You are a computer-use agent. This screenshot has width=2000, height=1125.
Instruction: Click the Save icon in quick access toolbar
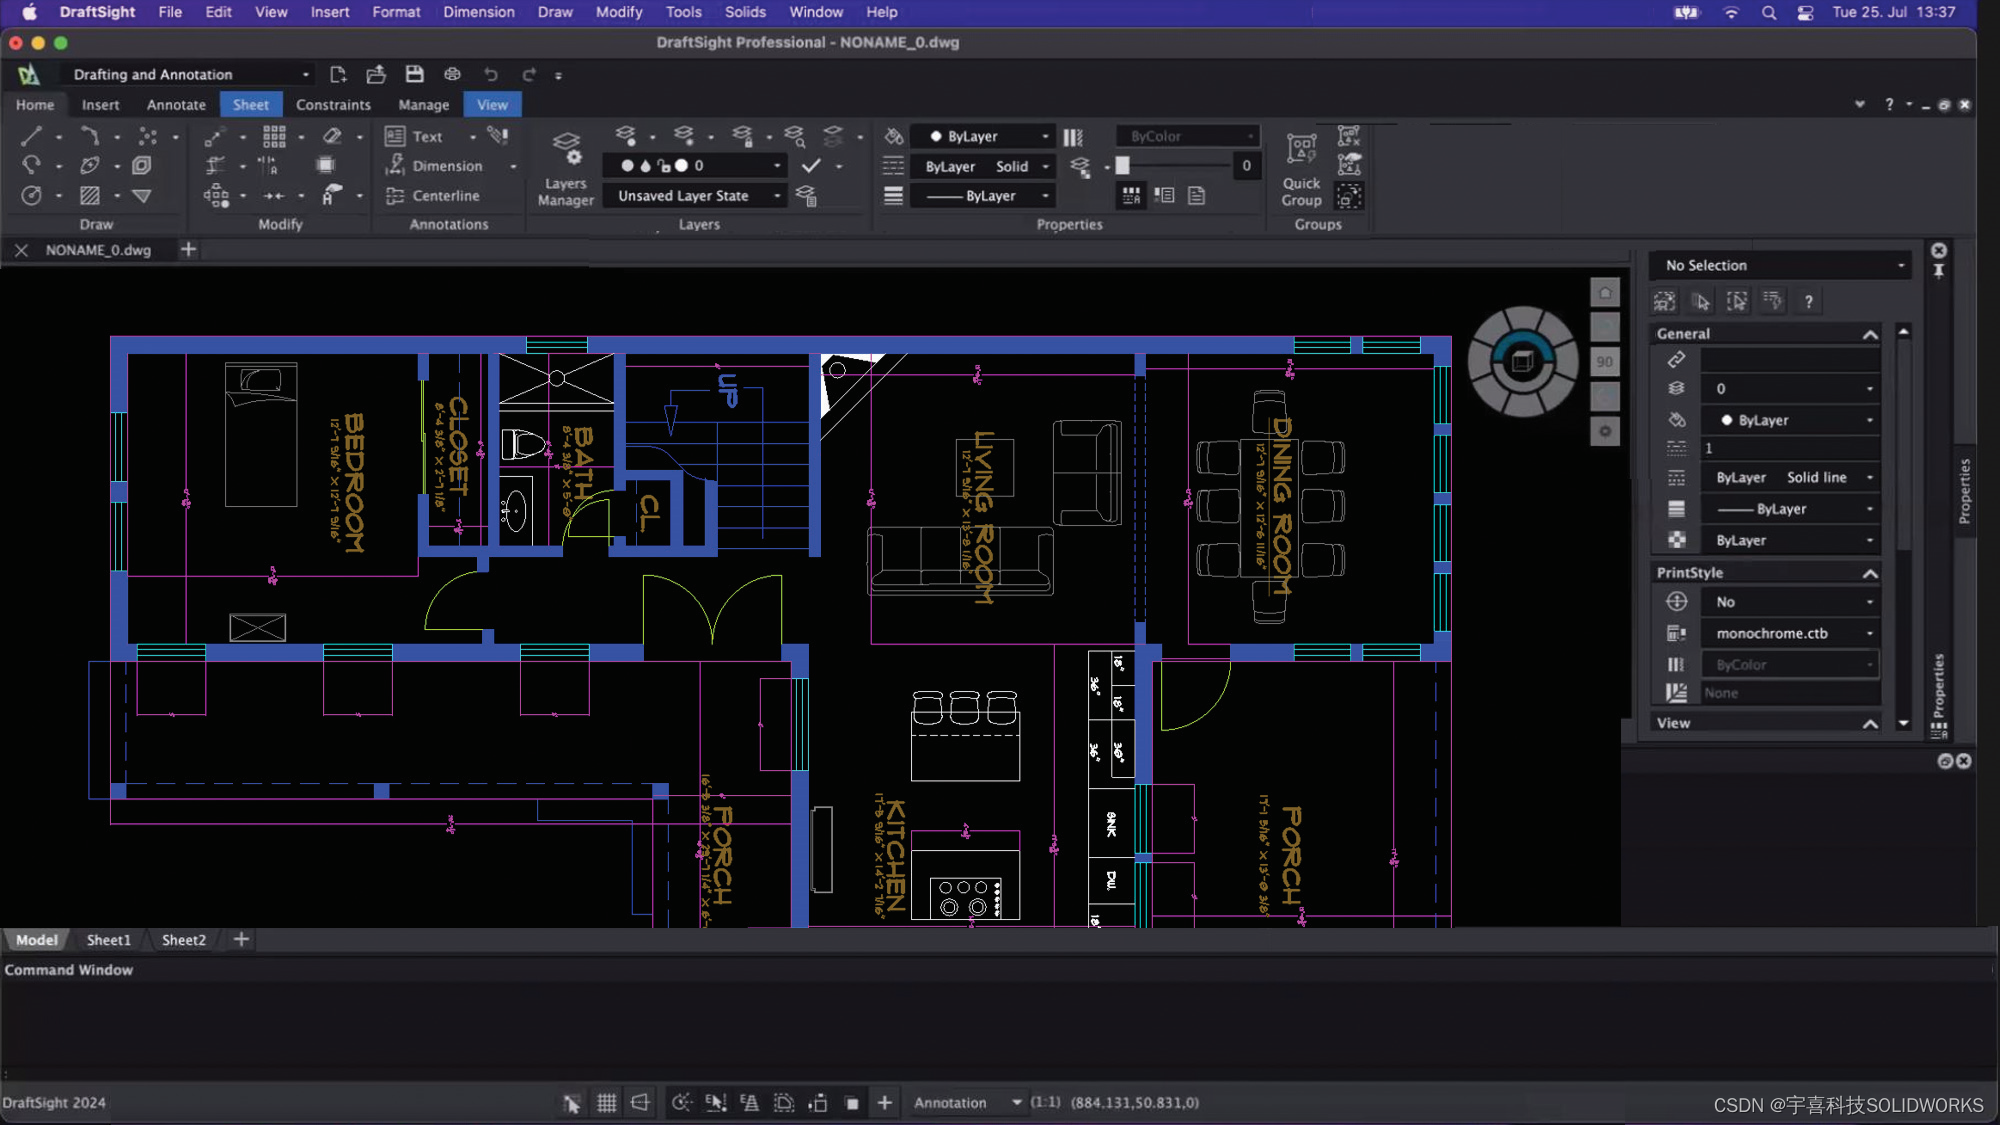pyautogui.click(x=413, y=73)
